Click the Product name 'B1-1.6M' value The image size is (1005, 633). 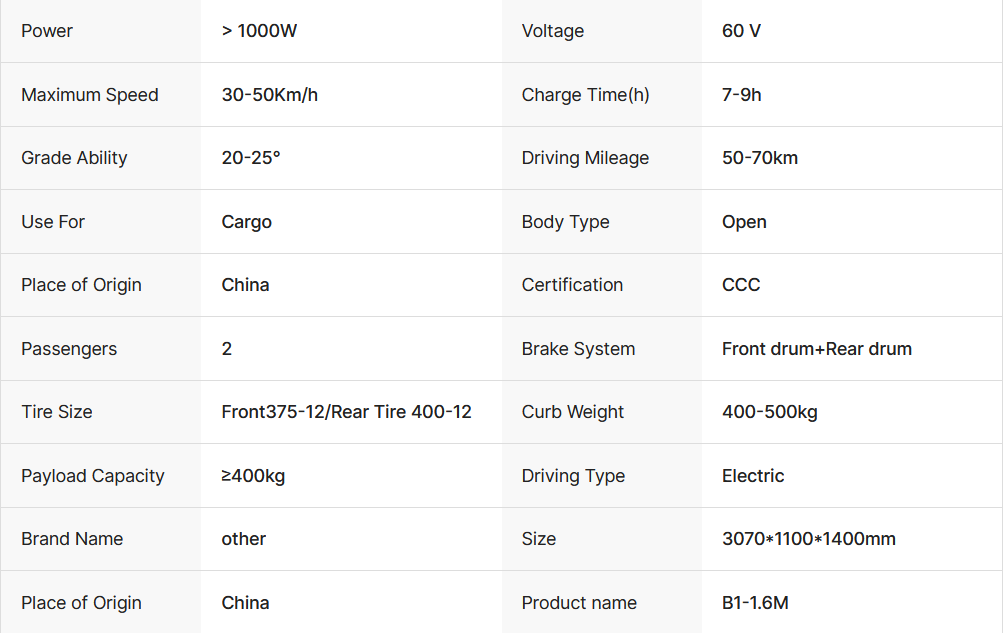point(755,603)
